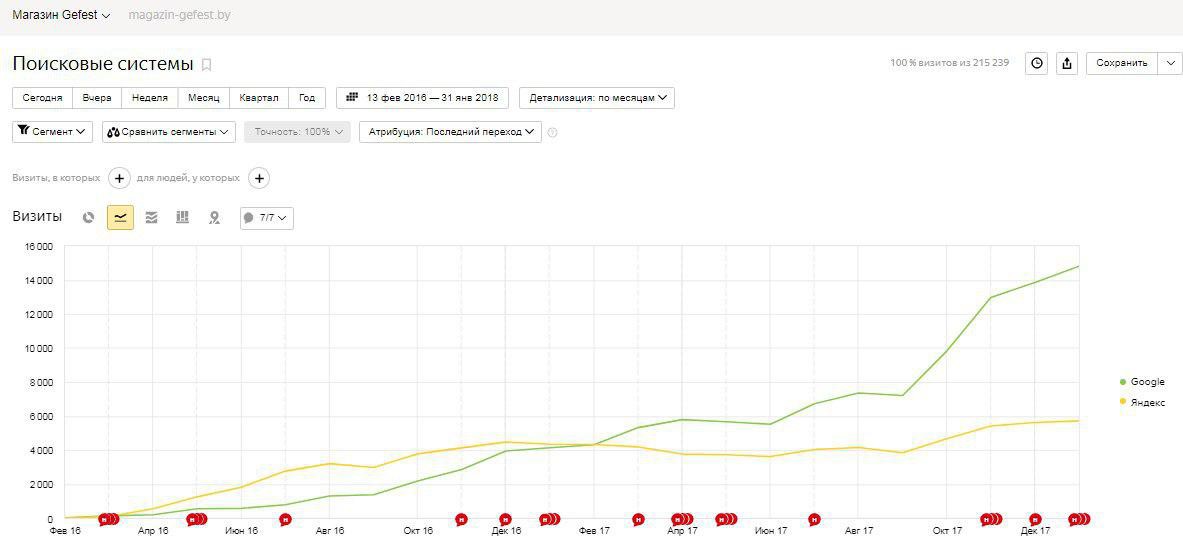Toggle the Google series in the legend
The width and height of the screenshot is (1183, 560).
(x=1142, y=383)
